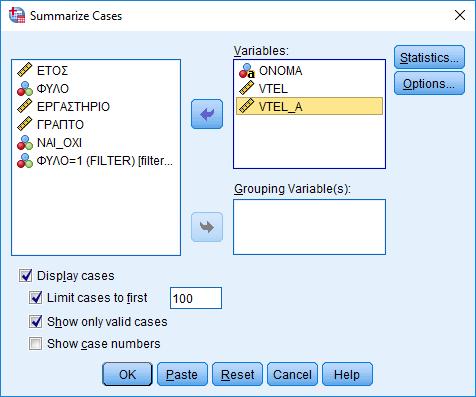Open the Options dialog

coord(429,83)
